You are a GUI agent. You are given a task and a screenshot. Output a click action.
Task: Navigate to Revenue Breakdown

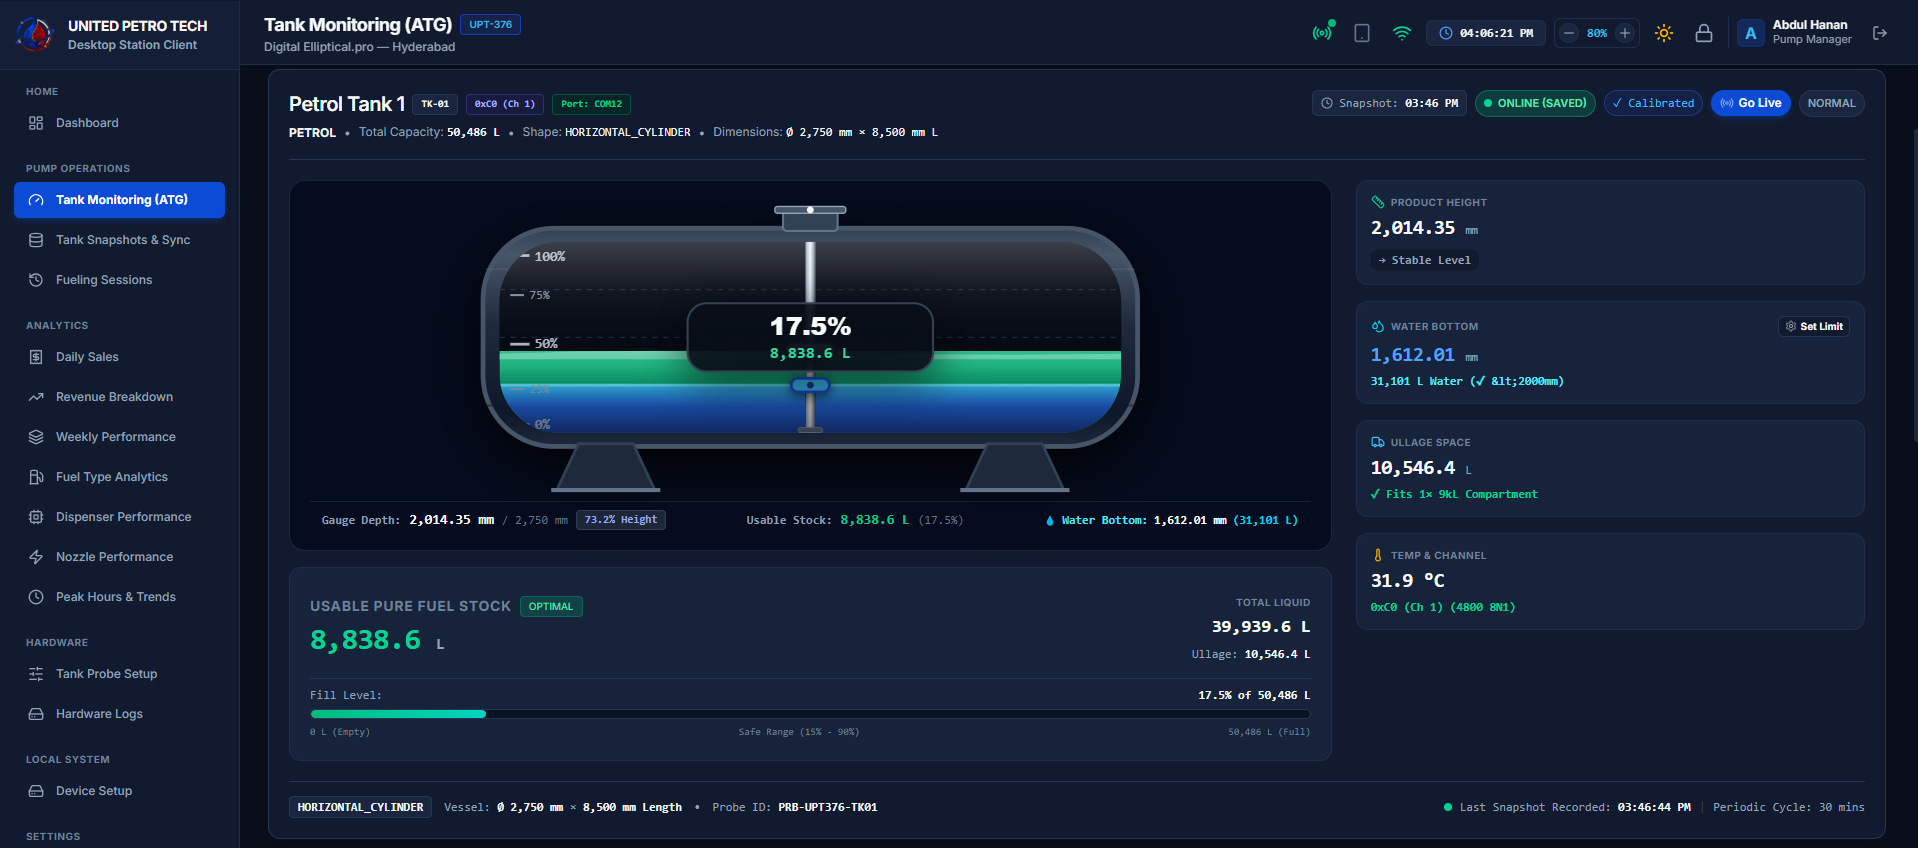119,397
